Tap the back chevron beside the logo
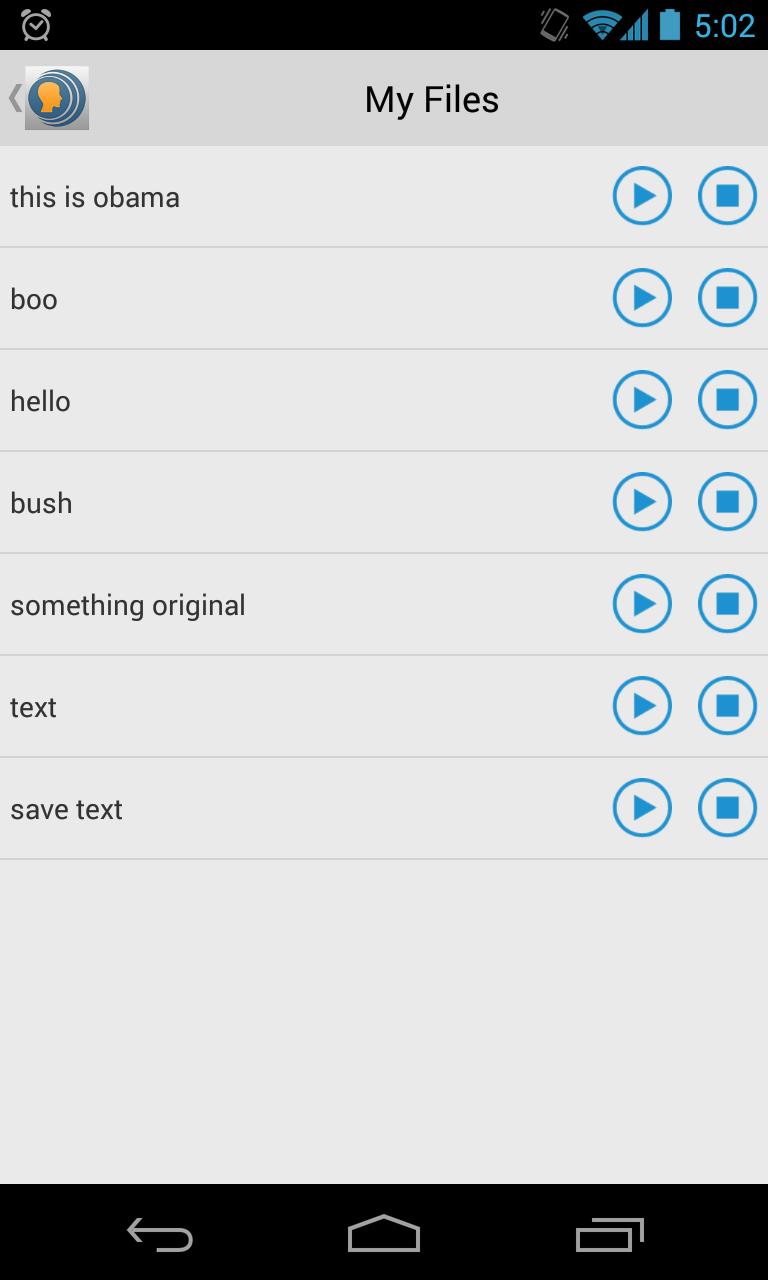Viewport: 768px width, 1280px height. [14, 97]
